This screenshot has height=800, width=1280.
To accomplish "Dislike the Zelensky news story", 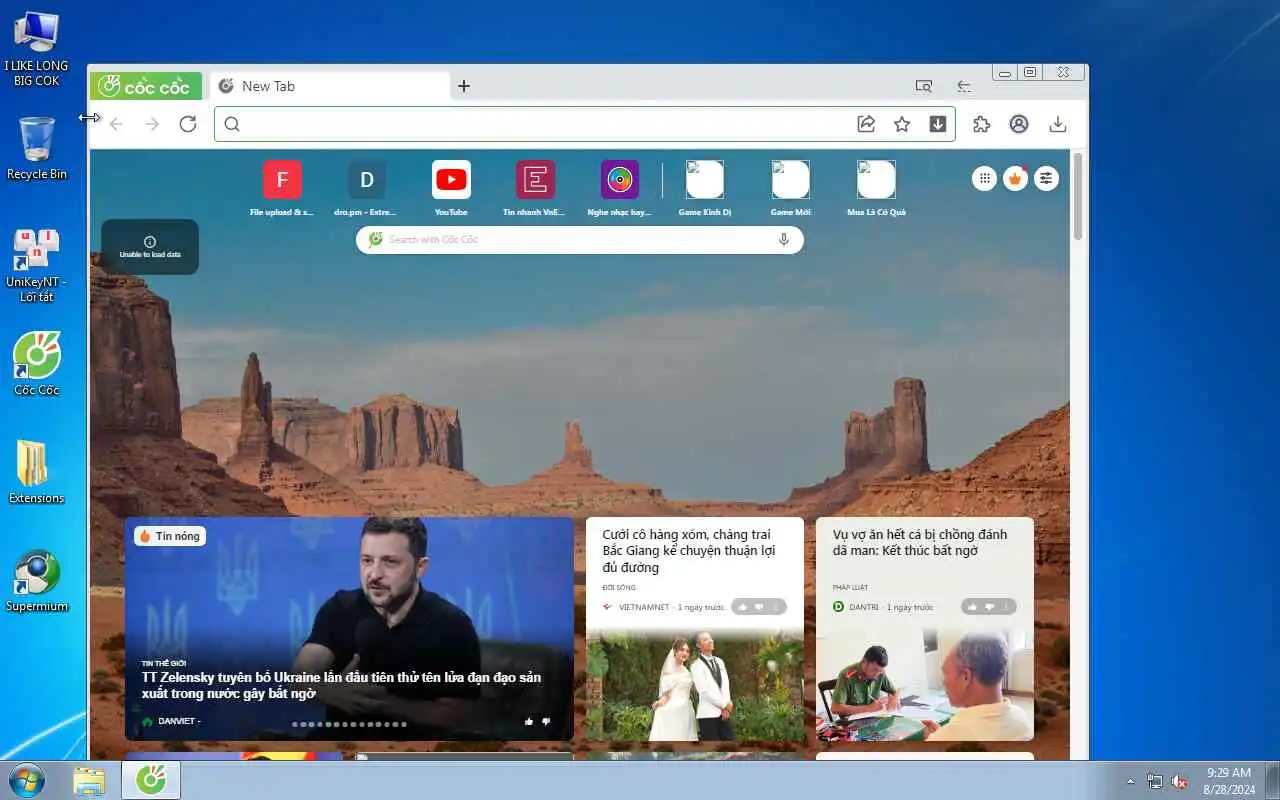I will click(x=546, y=721).
